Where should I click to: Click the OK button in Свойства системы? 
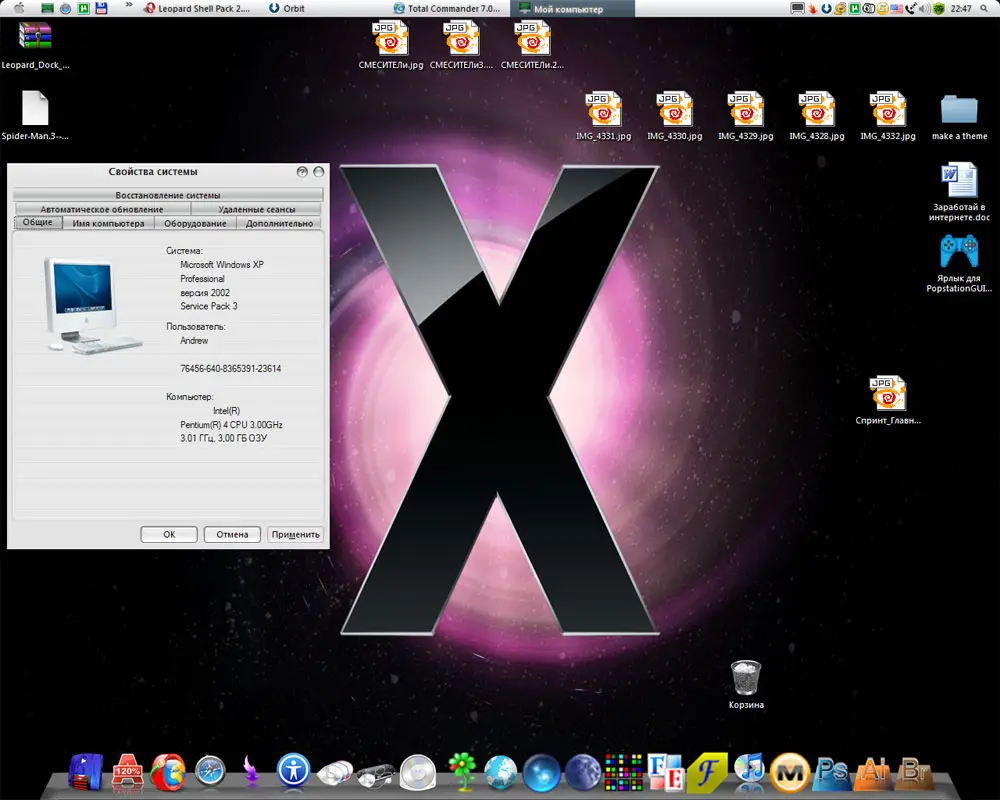tap(169, 535)
